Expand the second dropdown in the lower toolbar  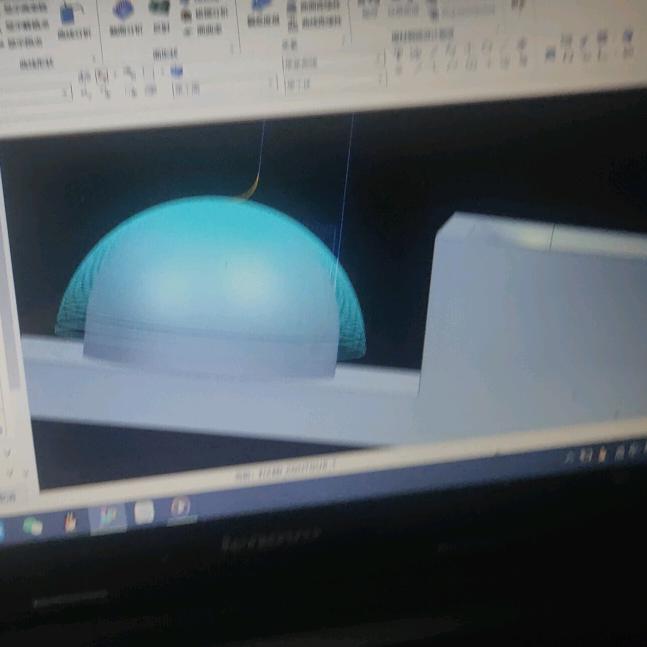point(272,83)
